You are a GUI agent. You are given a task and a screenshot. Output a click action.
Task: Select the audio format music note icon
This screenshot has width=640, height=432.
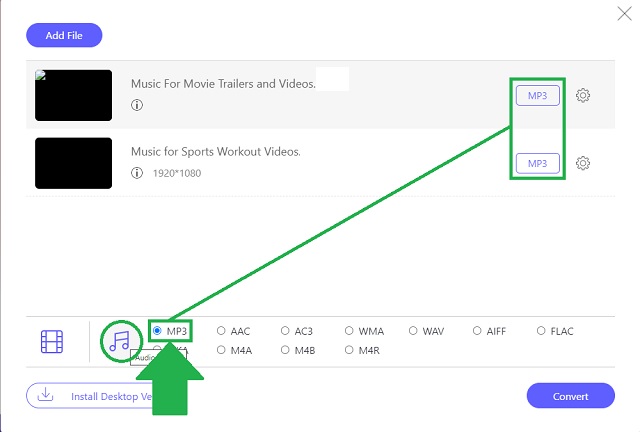pos(120,341)
